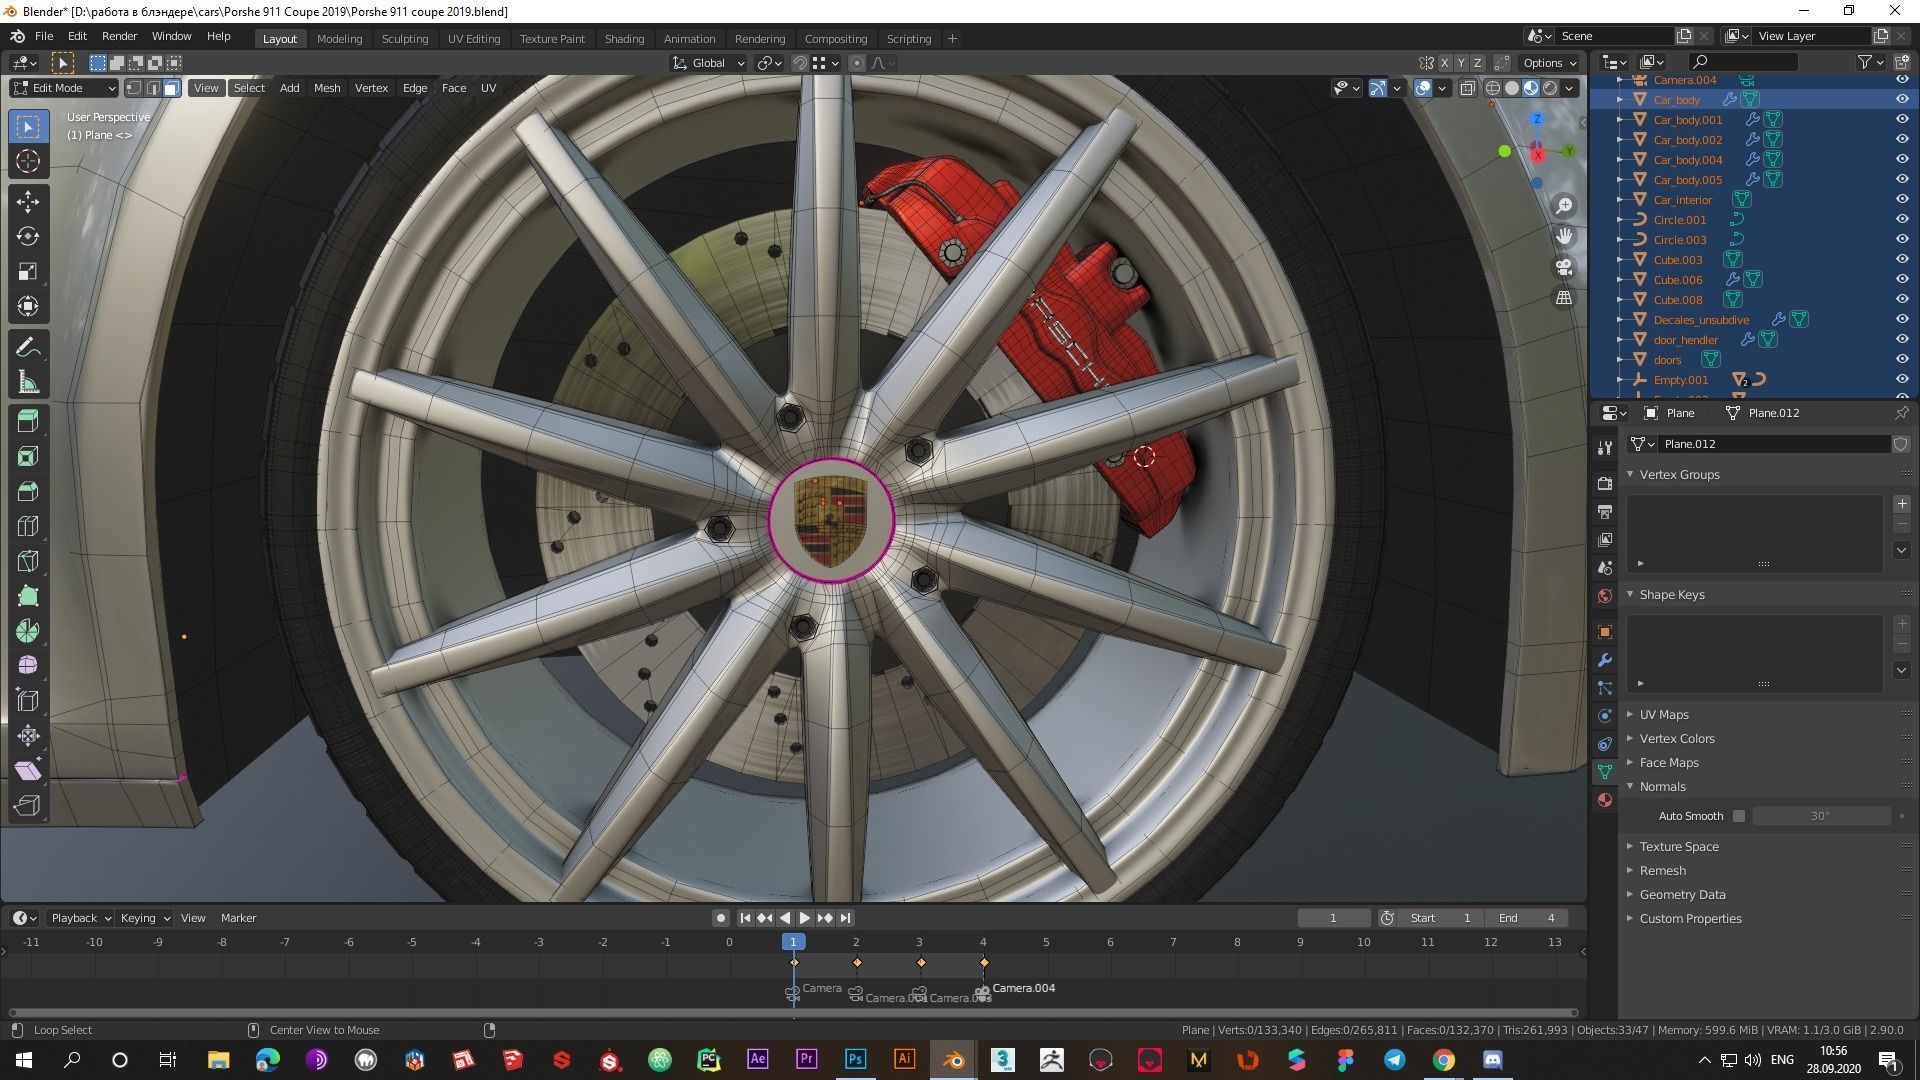Select the Rotate tool

pyautogui.click(x=28, y=236)
